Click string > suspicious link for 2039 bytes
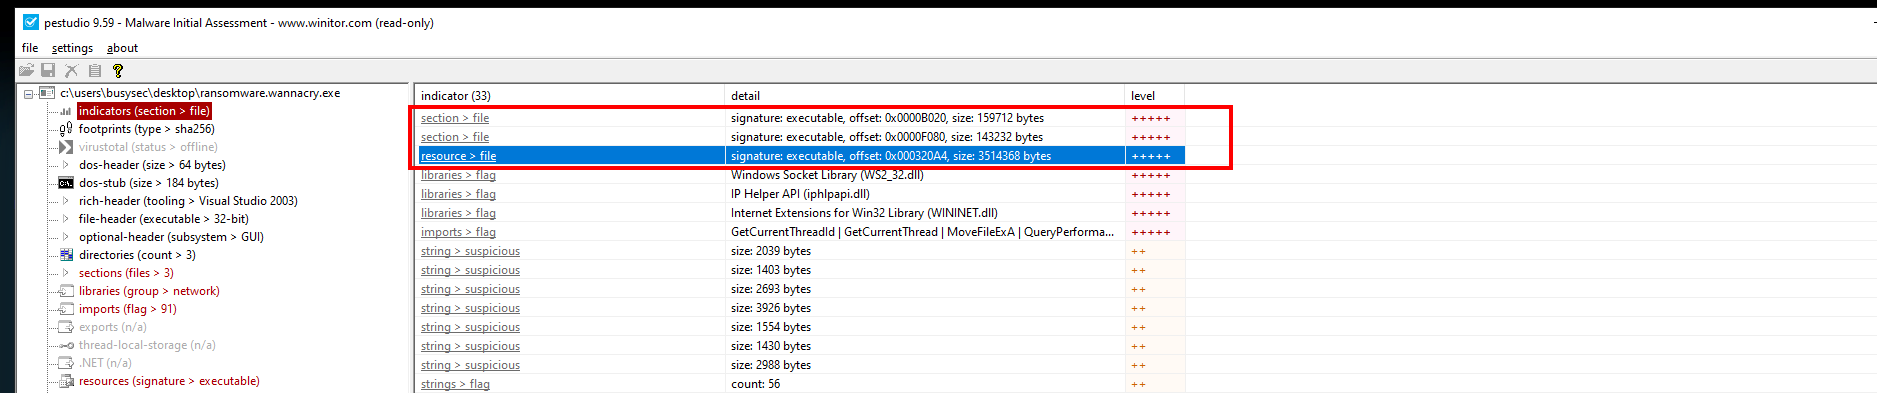The width and height of the screenshot is (1877, 393). coord(470,251)
